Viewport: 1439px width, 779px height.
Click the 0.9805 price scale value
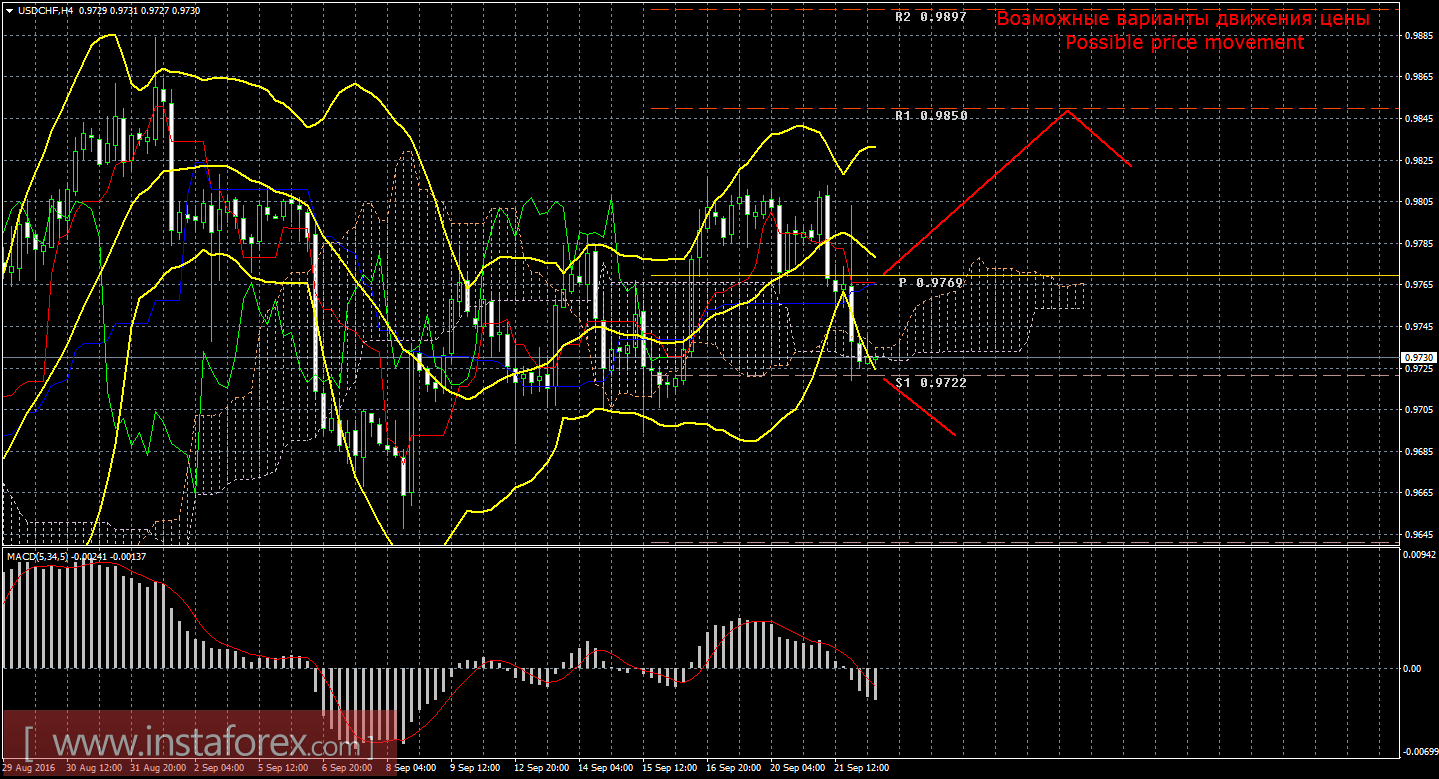pos(1420,201)
